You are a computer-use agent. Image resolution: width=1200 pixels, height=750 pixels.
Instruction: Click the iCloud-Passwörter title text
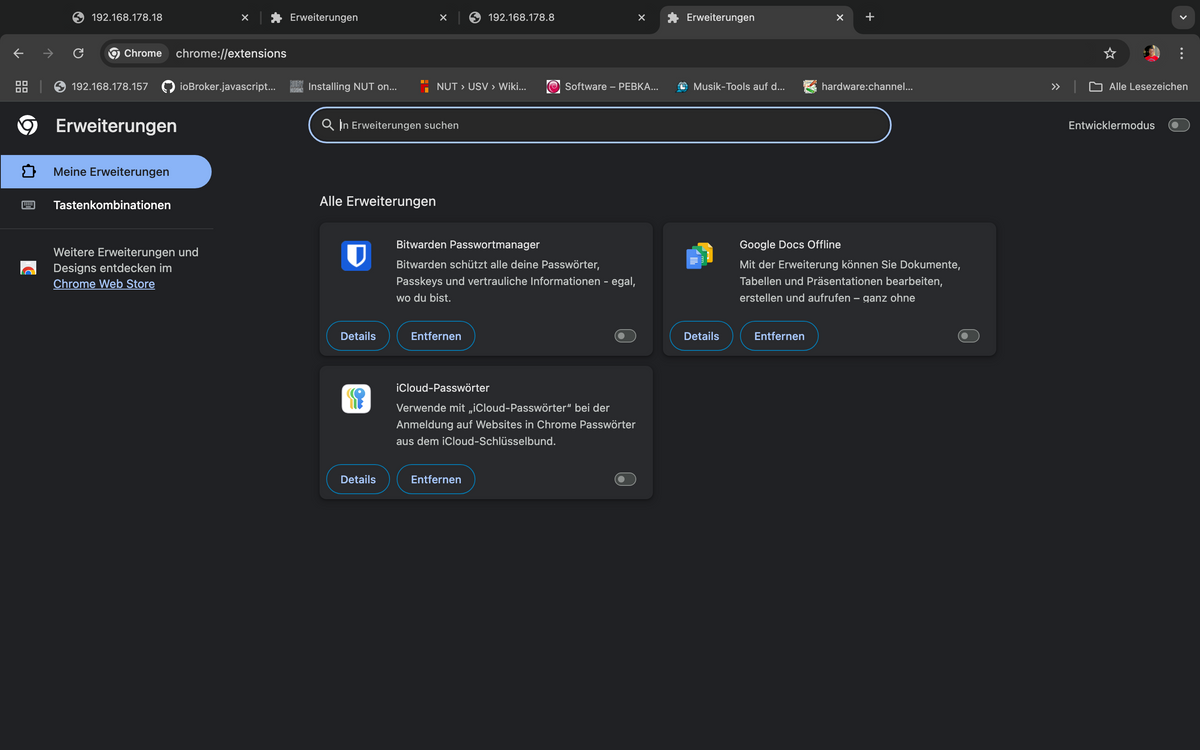click(x=443, y=387)
